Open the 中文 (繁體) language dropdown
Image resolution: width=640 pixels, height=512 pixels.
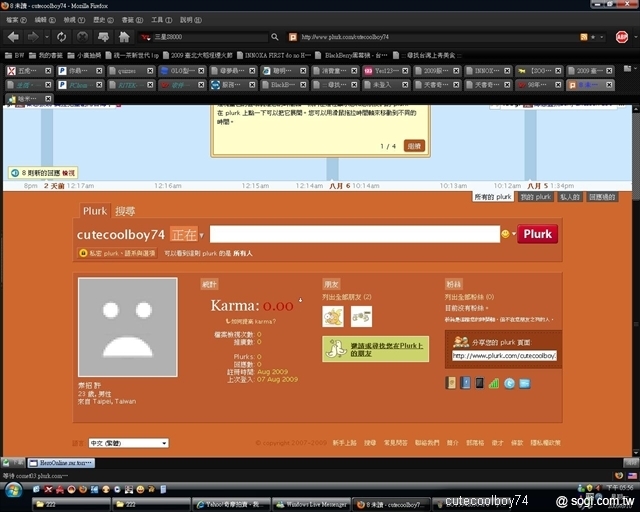click(128, 442)
